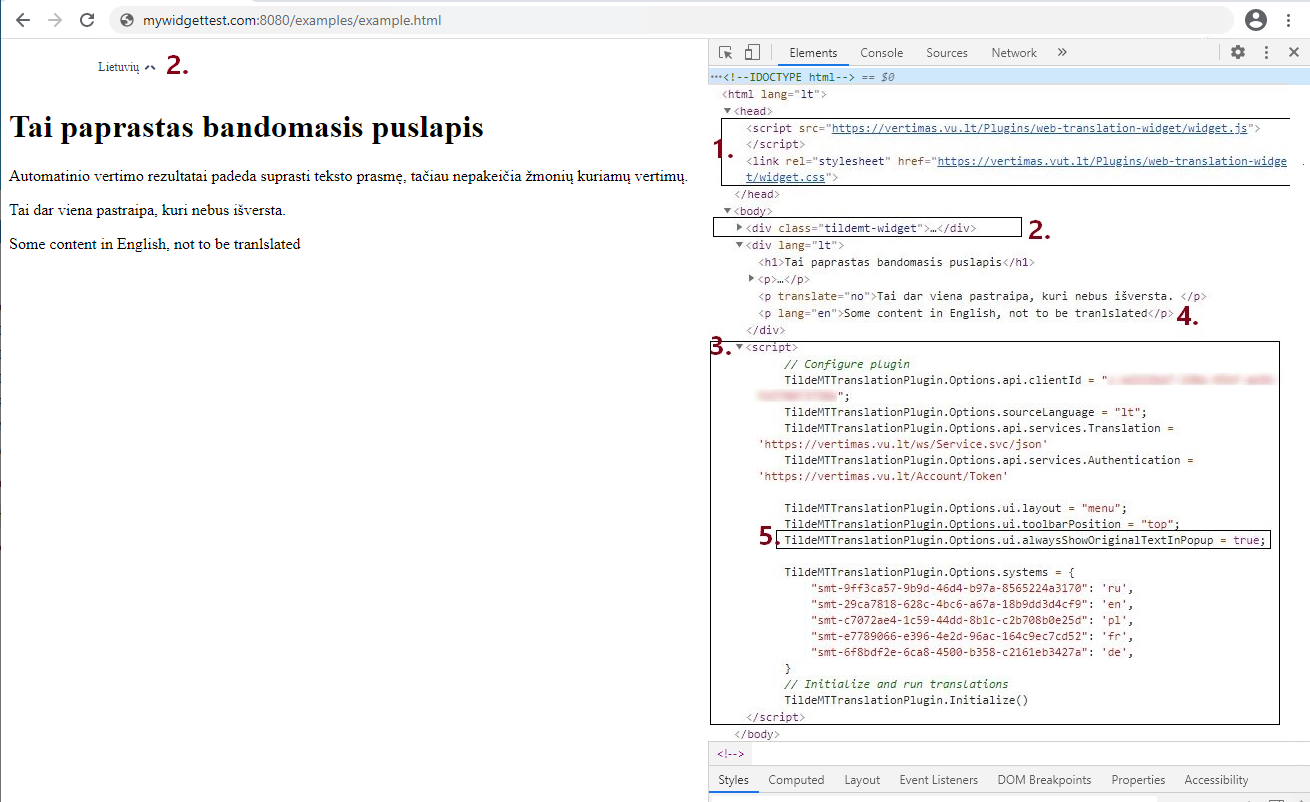Open the Chrome three-dot menu
Viewport: 1310px width, 802px height.
[1290, 20]
